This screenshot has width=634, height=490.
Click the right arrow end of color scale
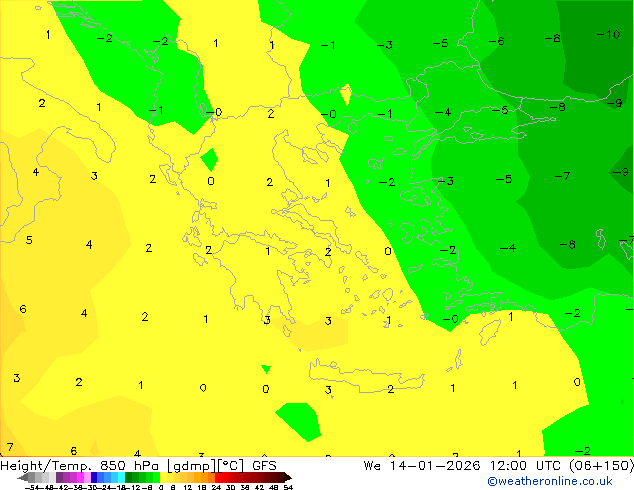[287, 478]
